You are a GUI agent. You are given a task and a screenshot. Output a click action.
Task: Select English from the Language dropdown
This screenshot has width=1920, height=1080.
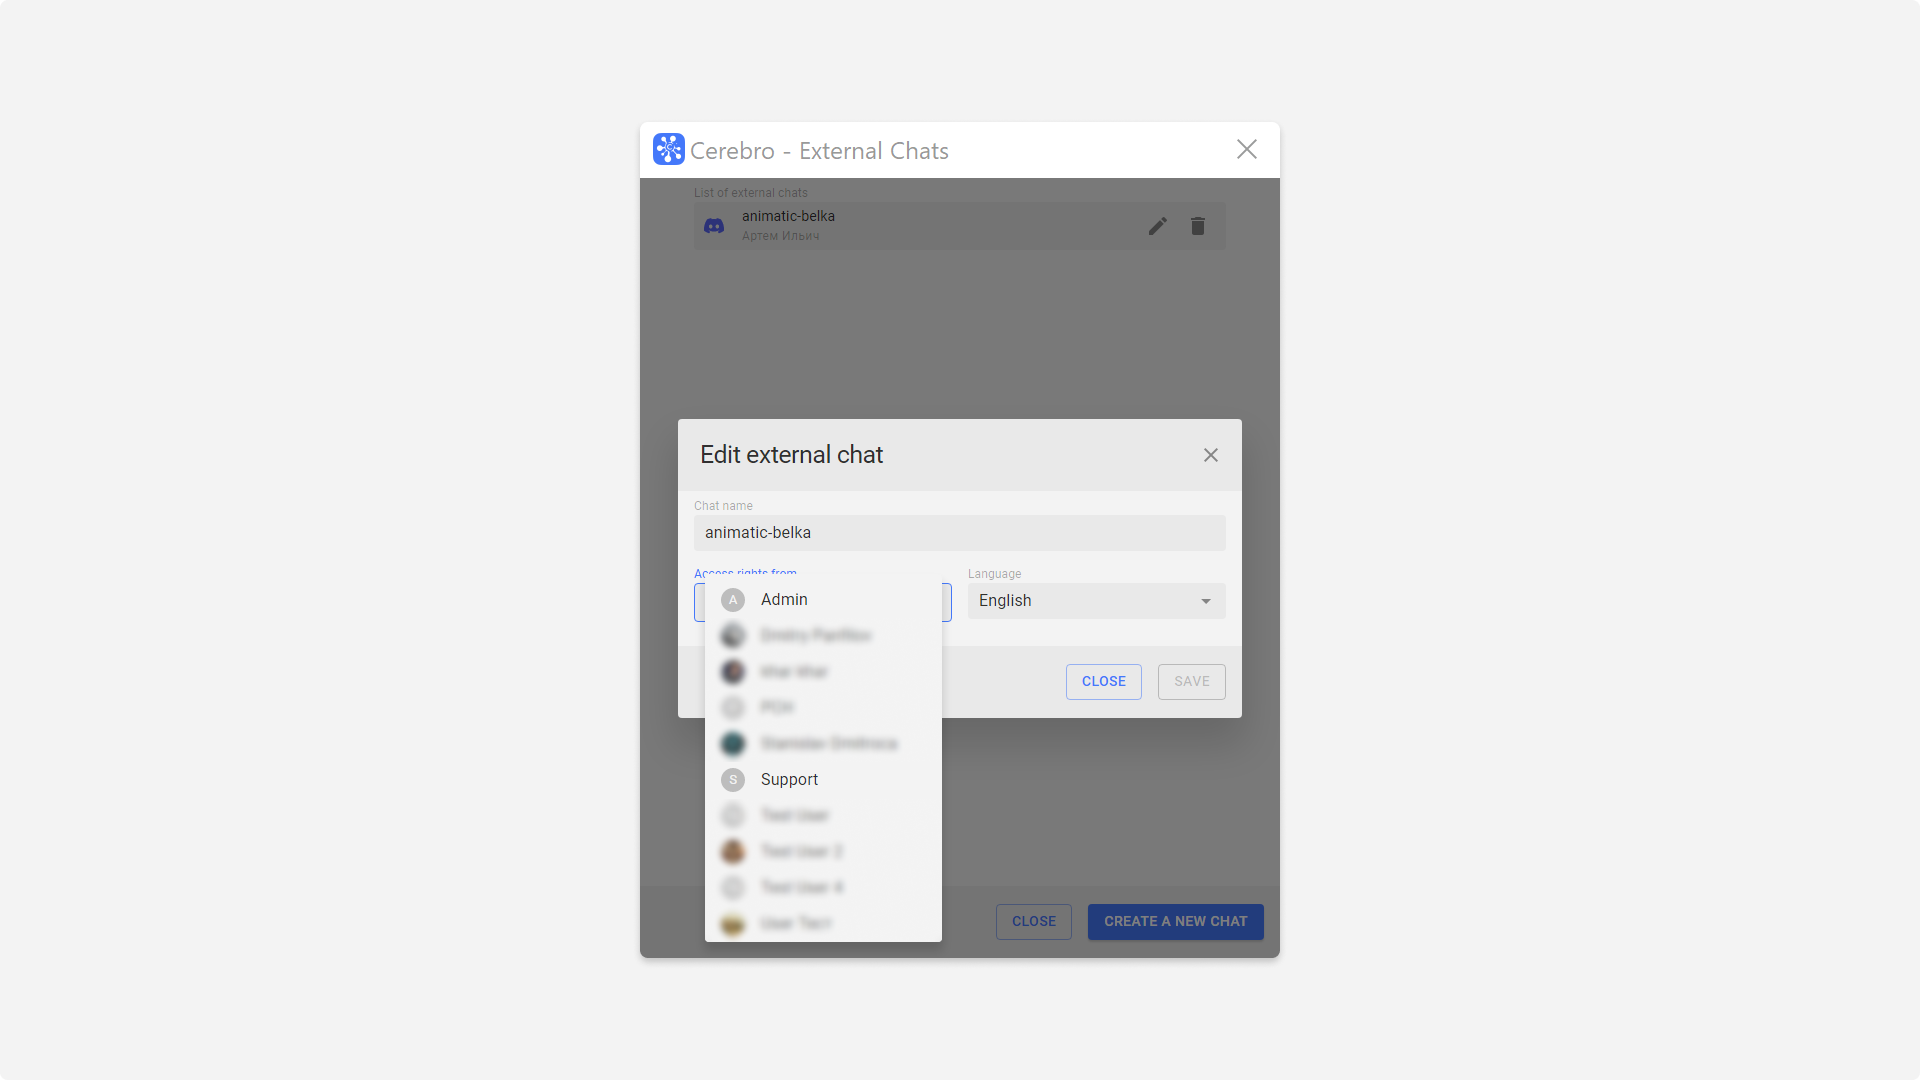1095,600
